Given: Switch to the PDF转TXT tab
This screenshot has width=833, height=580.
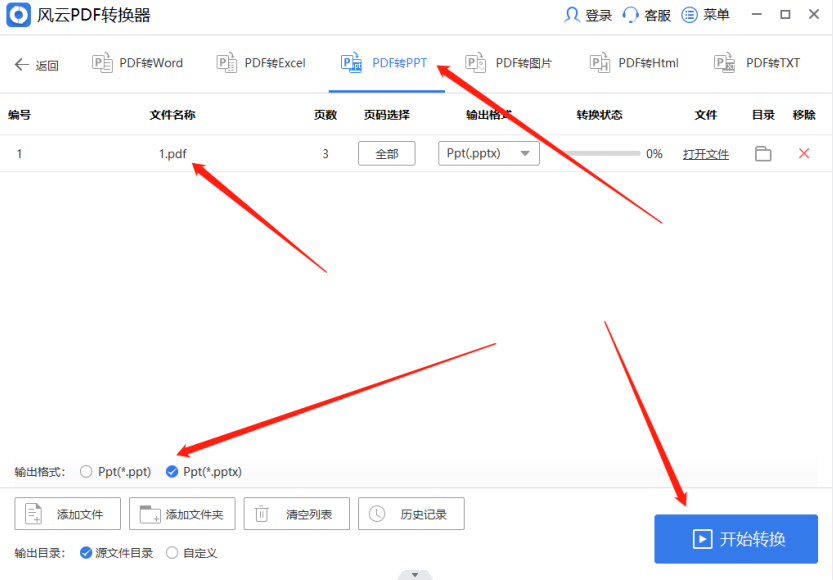Looking at the screenshot, I should click(757, 63).
